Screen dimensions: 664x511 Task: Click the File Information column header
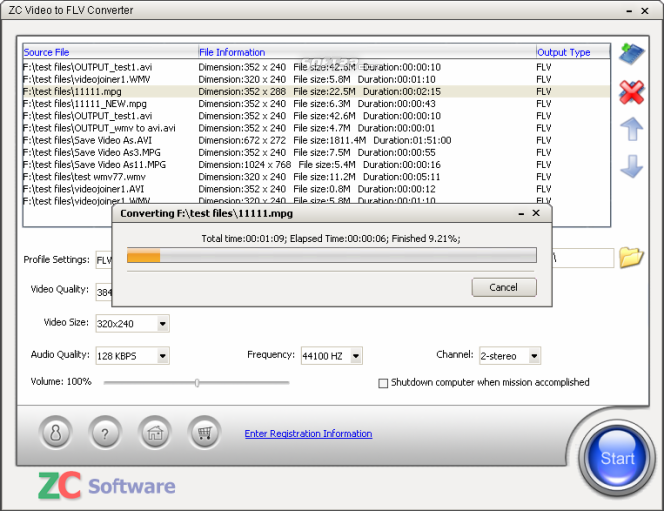tap(367, 52)
